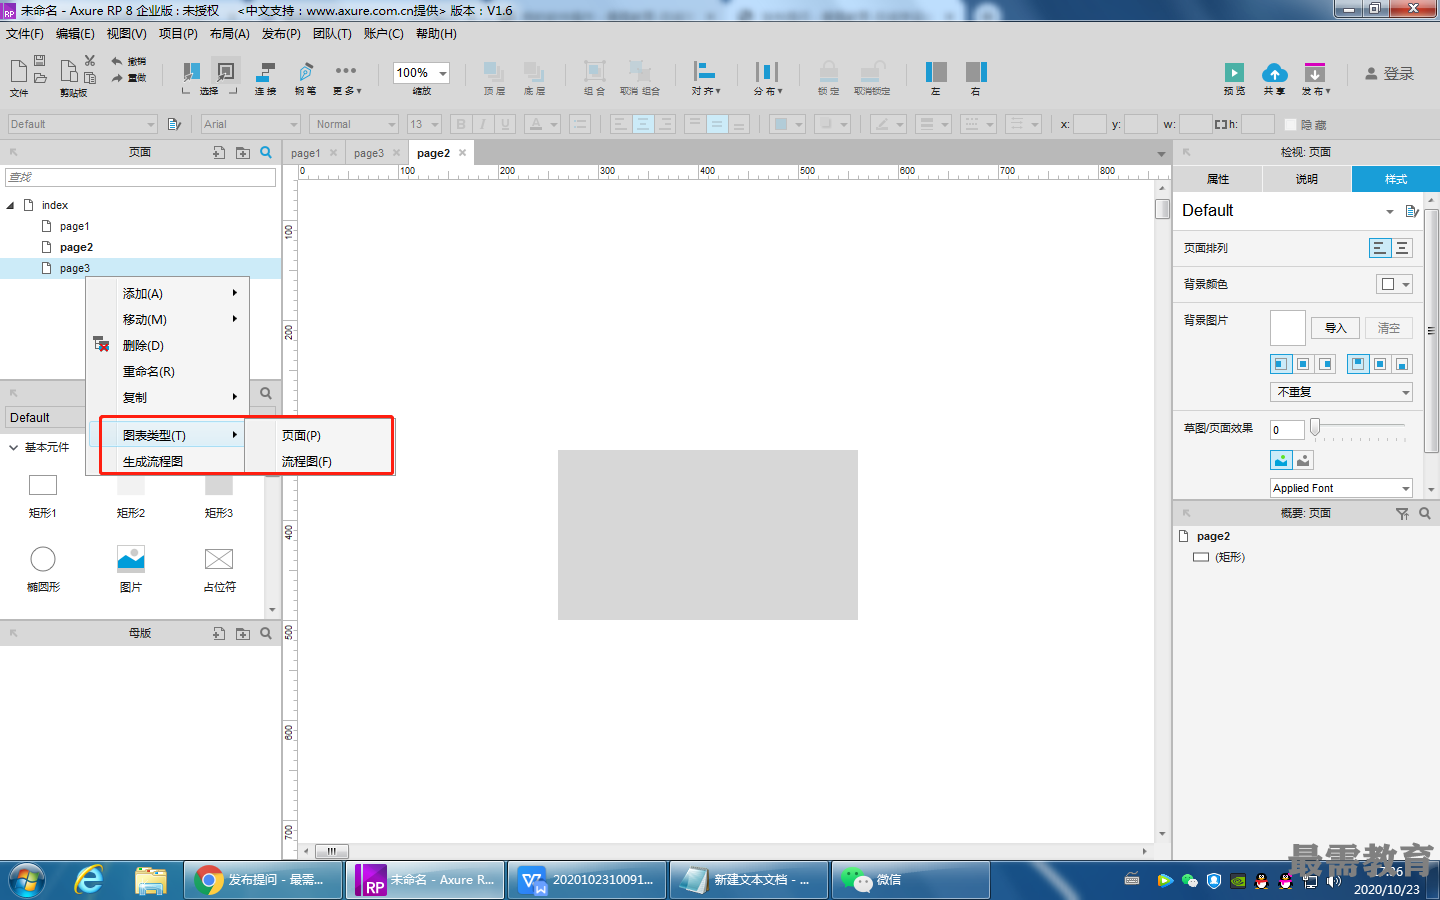
Task: Select the 矩形1 rectangle widget
Action: [43, 485]
